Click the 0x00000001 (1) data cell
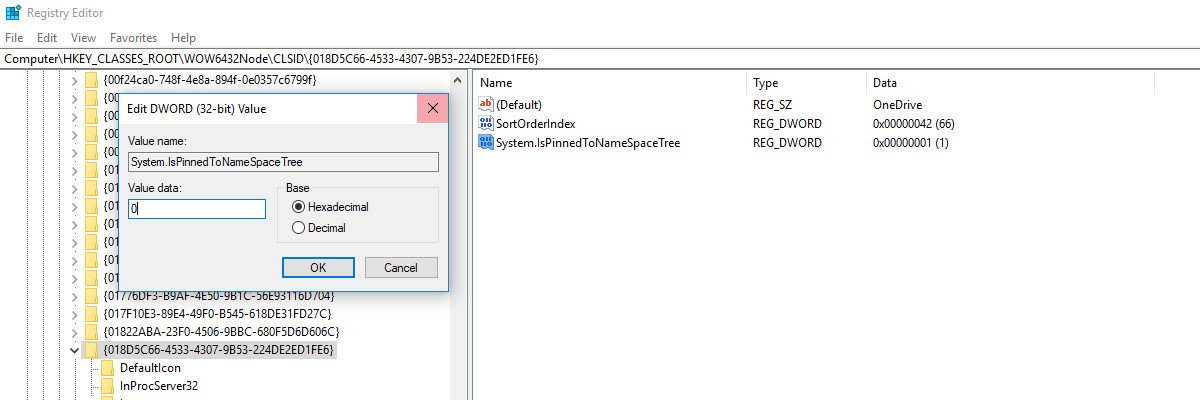This screenshot has height=400, width=1200. (911, 143)
